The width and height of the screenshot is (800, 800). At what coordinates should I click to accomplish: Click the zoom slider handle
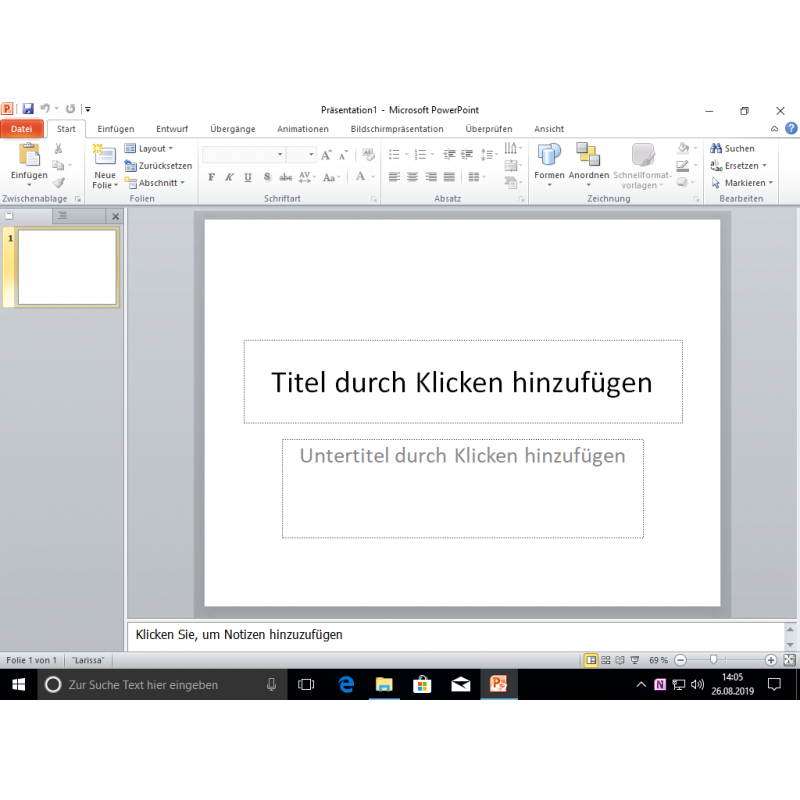coord(713,660)
